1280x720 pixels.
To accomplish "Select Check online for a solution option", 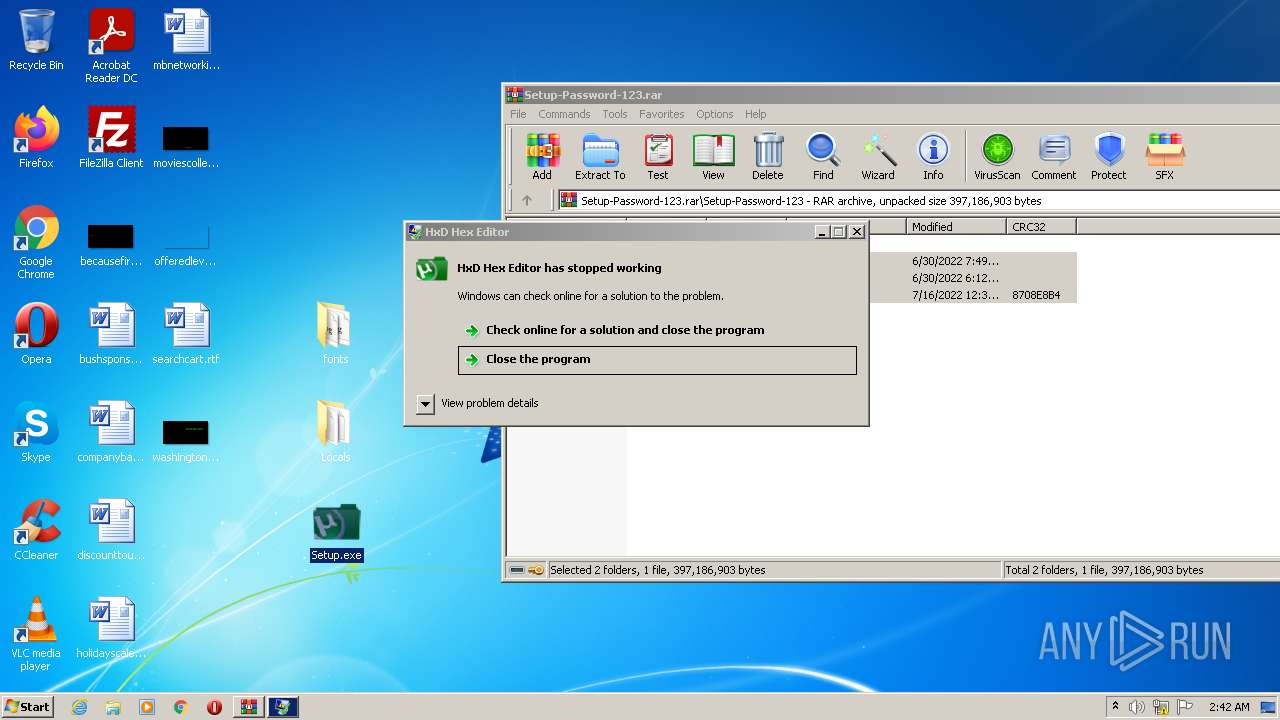I will [657, 330].
